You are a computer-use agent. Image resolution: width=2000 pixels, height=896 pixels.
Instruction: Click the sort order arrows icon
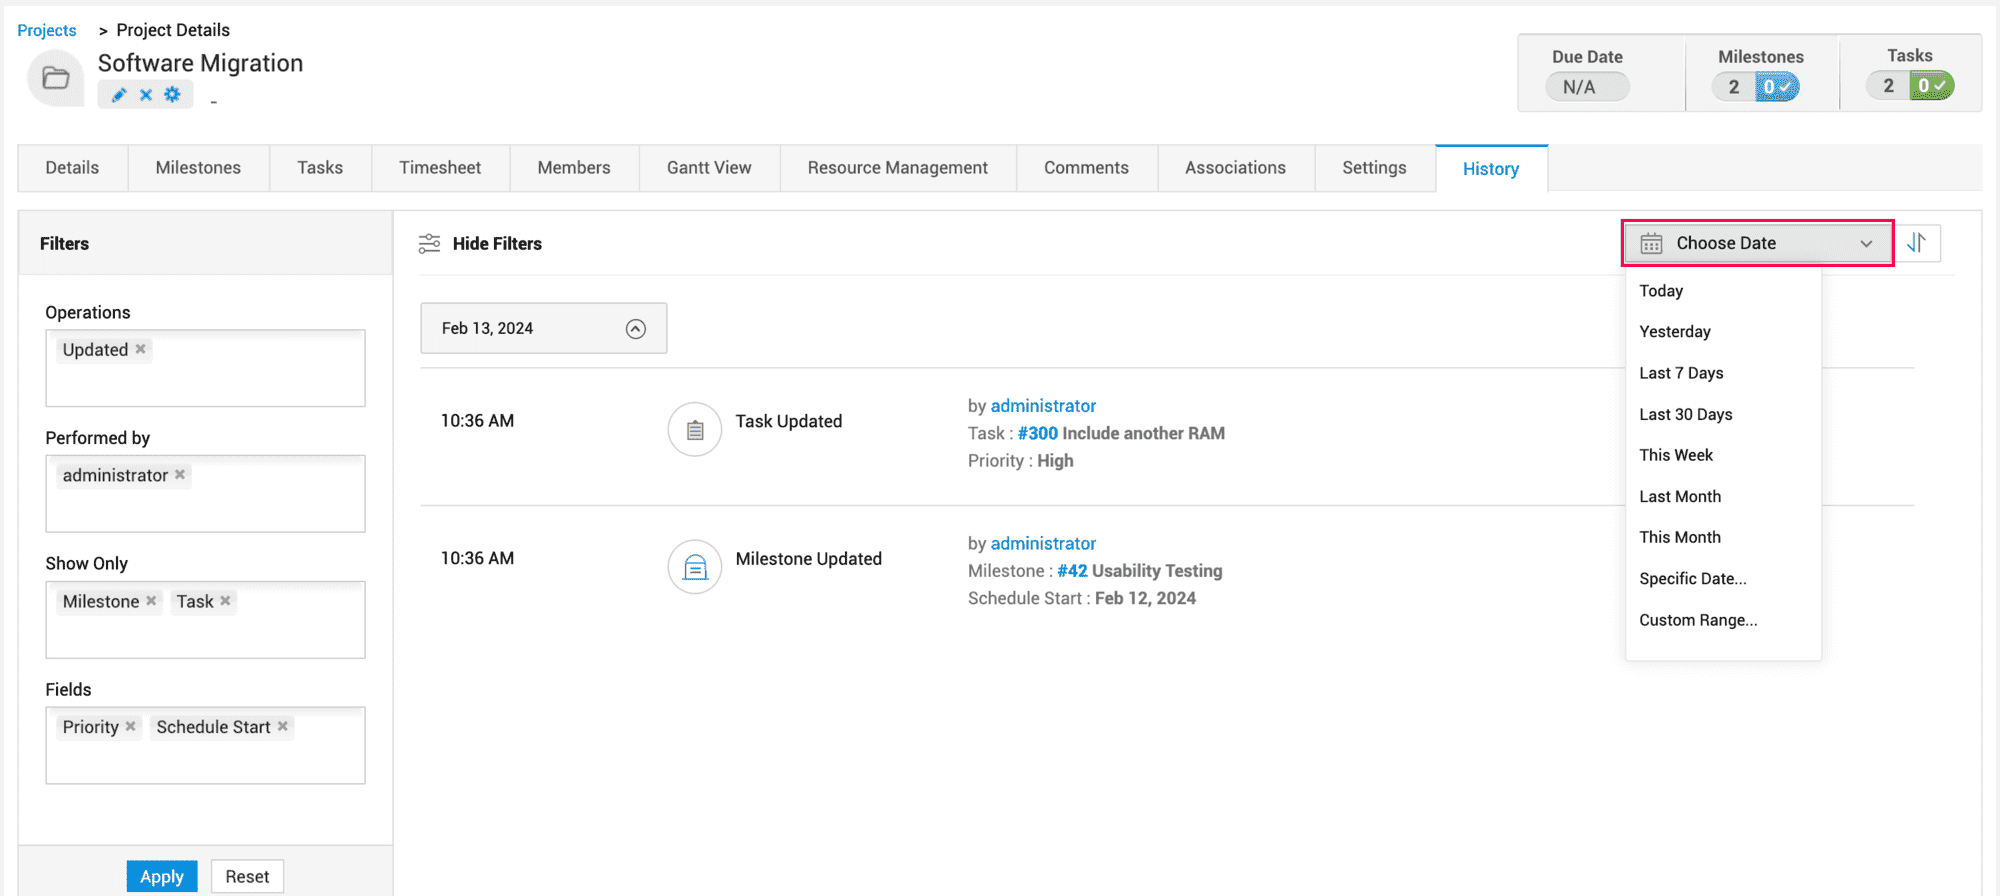[1916, 243]
